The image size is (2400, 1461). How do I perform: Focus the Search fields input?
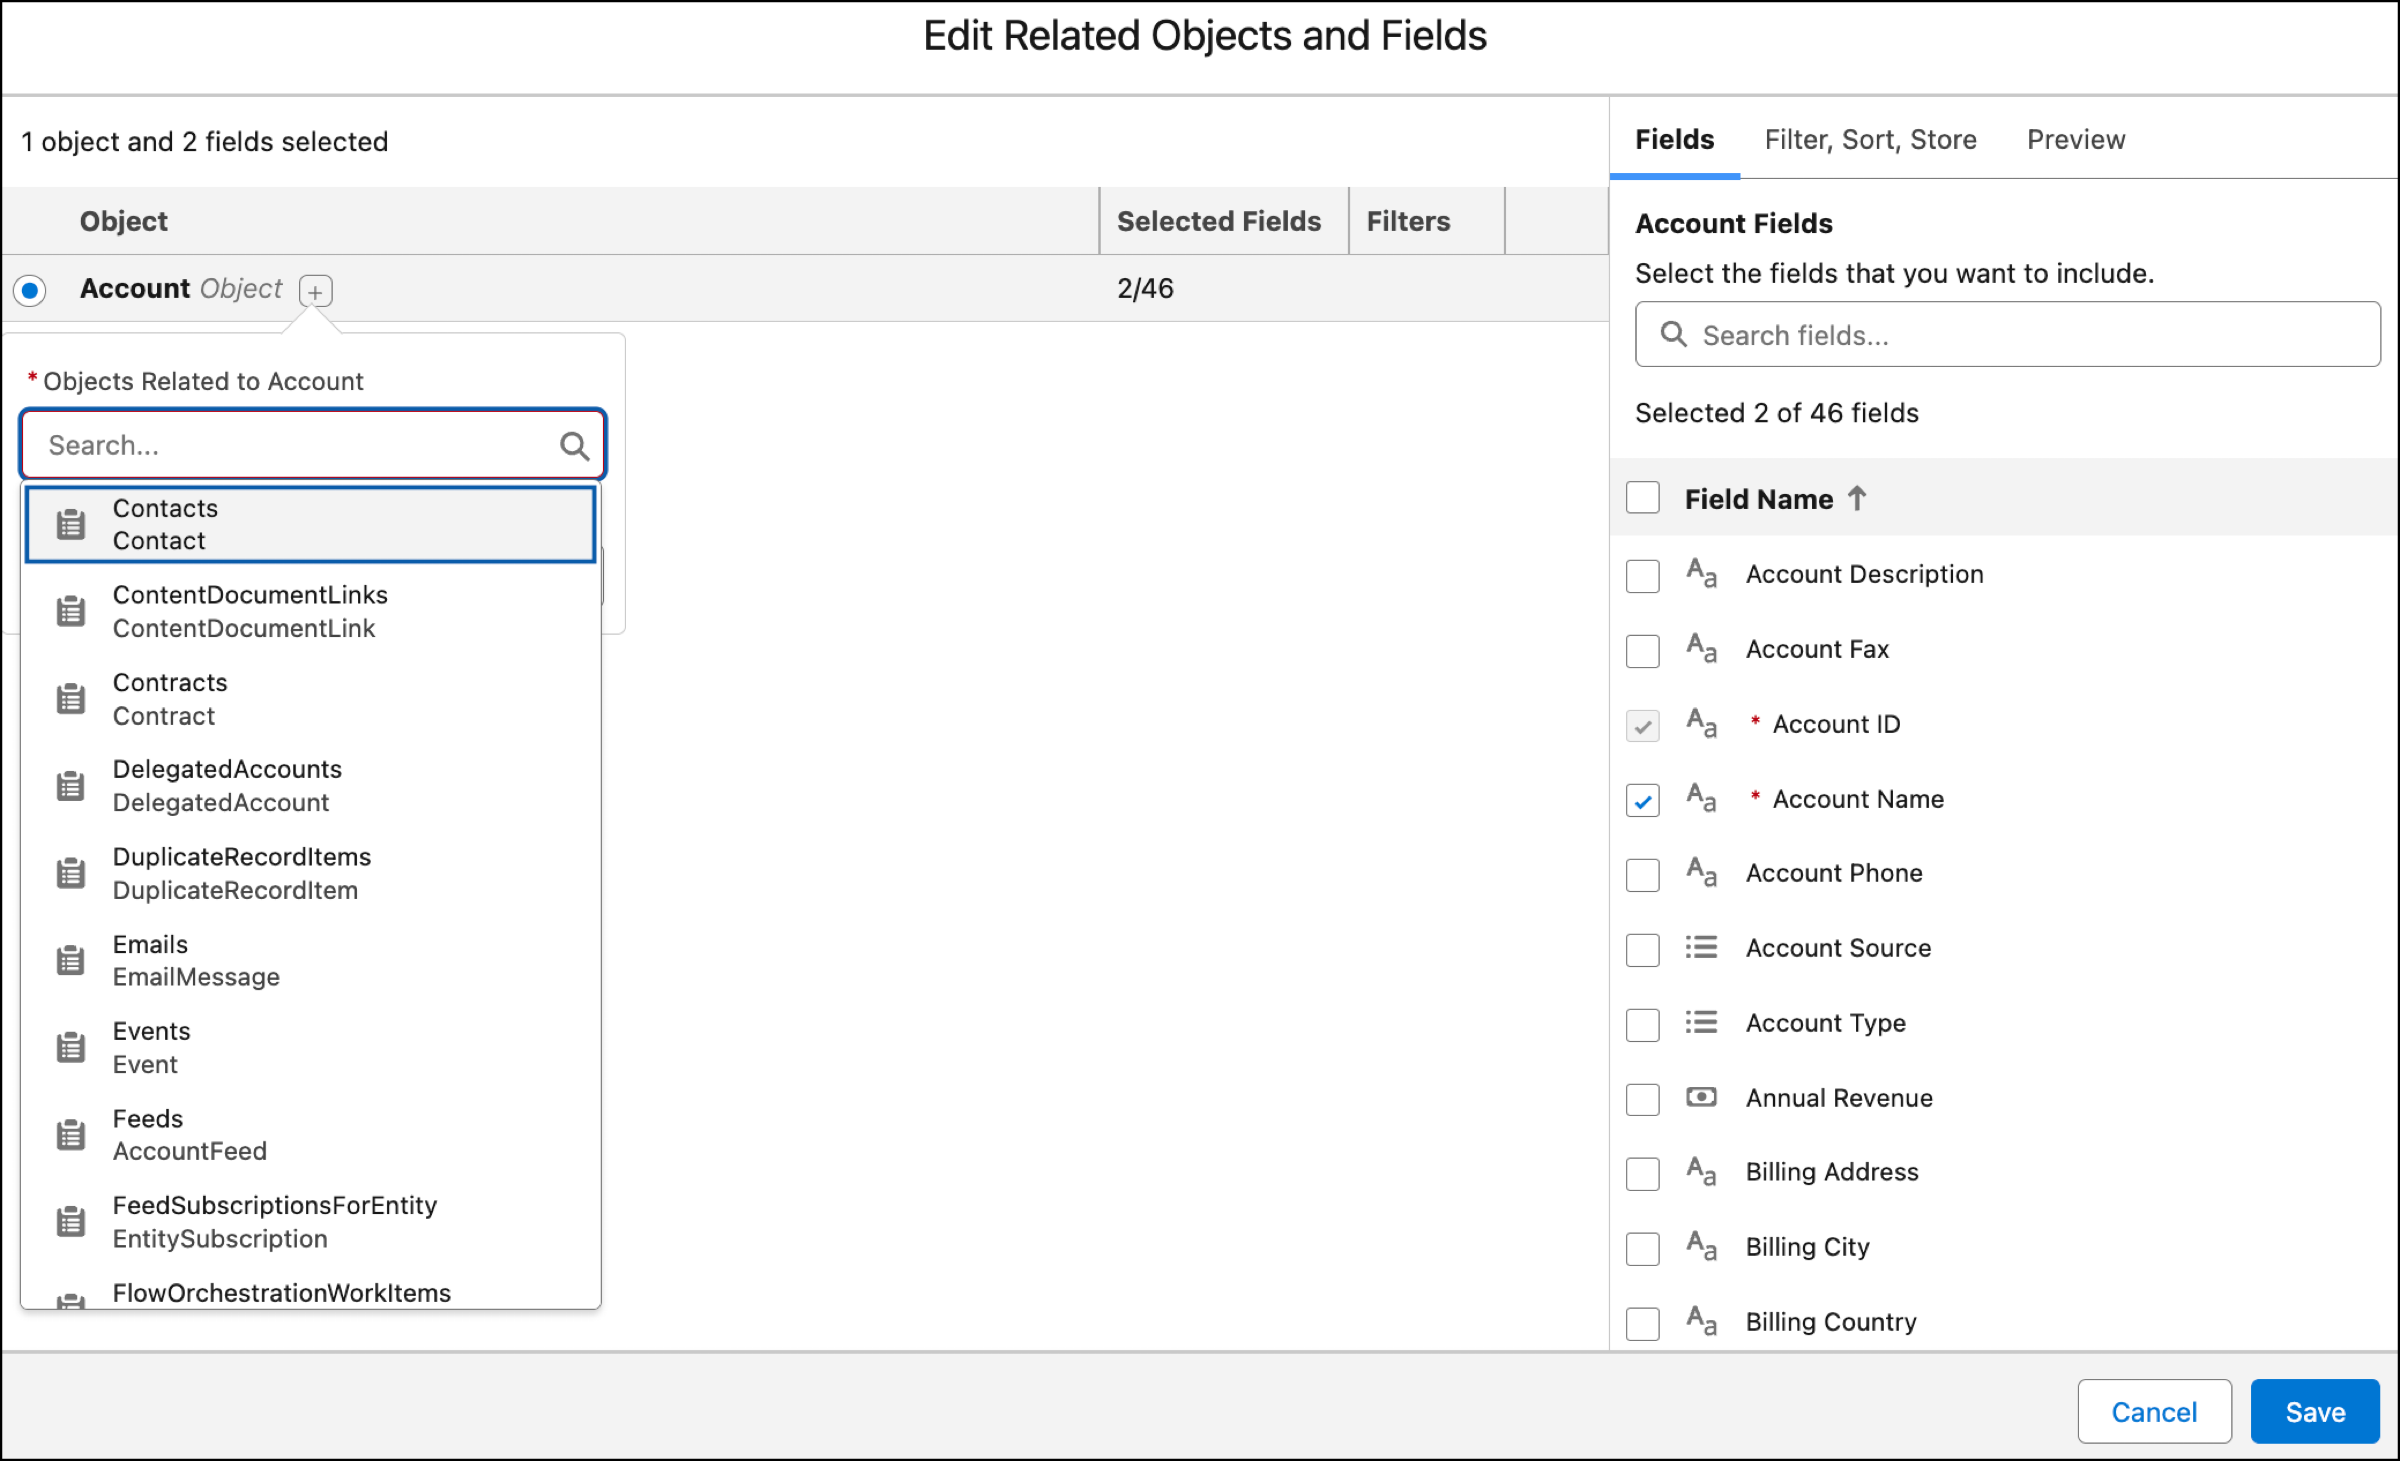click(2008, 334)
